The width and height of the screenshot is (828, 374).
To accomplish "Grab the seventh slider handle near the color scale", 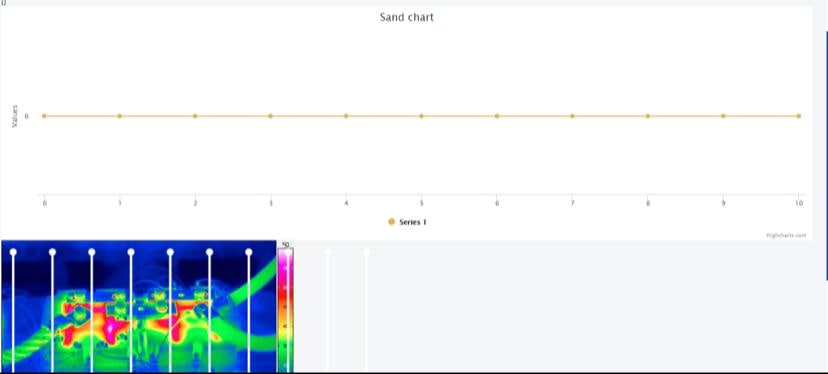I will (x=249, y=253).
